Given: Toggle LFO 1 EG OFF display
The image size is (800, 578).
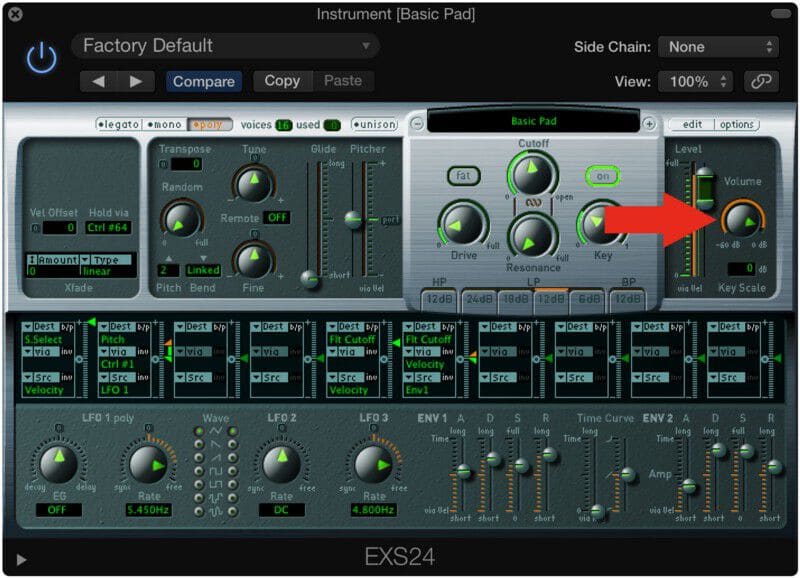Looking at the screenshot, I should [58, 510].
